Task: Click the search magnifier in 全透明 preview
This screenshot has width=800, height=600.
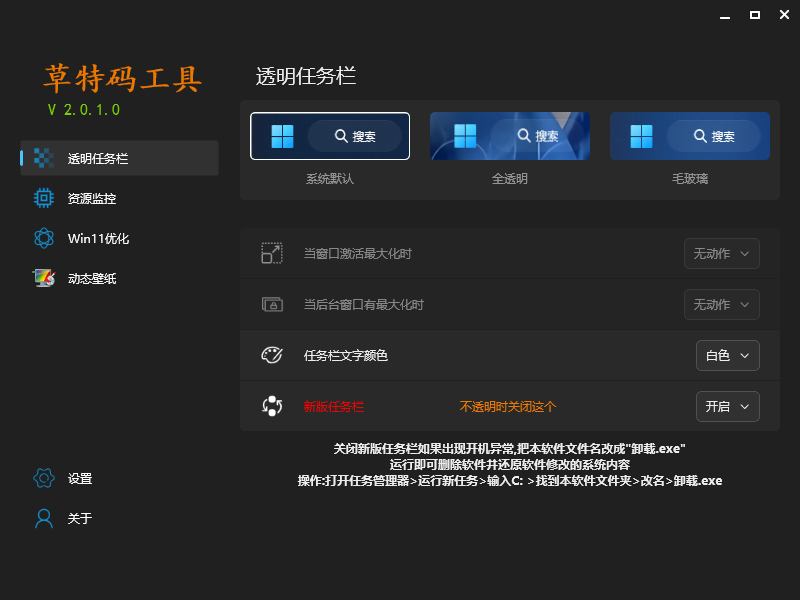Action: (524, 135)
